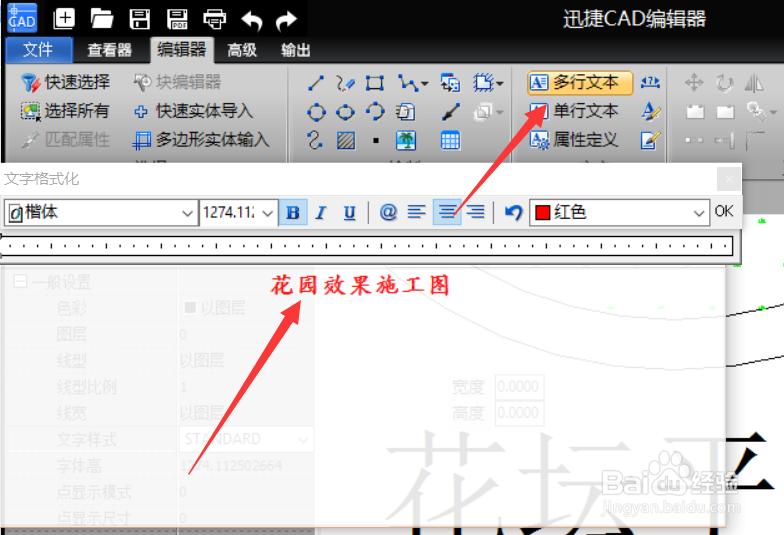Center align the text
Screen dimensions: 784x535
[447, 212]
